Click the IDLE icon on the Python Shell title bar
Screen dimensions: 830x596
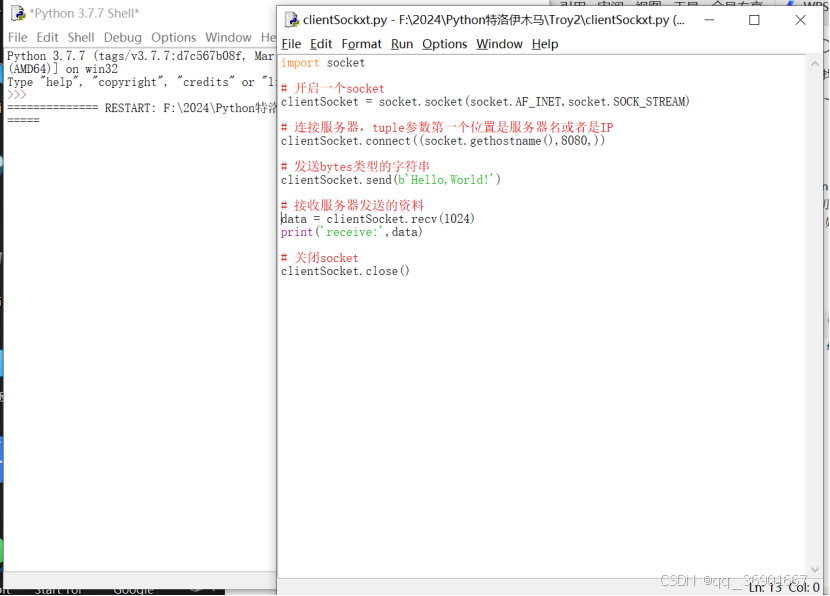pyautogui.click(x=16, y=13)
